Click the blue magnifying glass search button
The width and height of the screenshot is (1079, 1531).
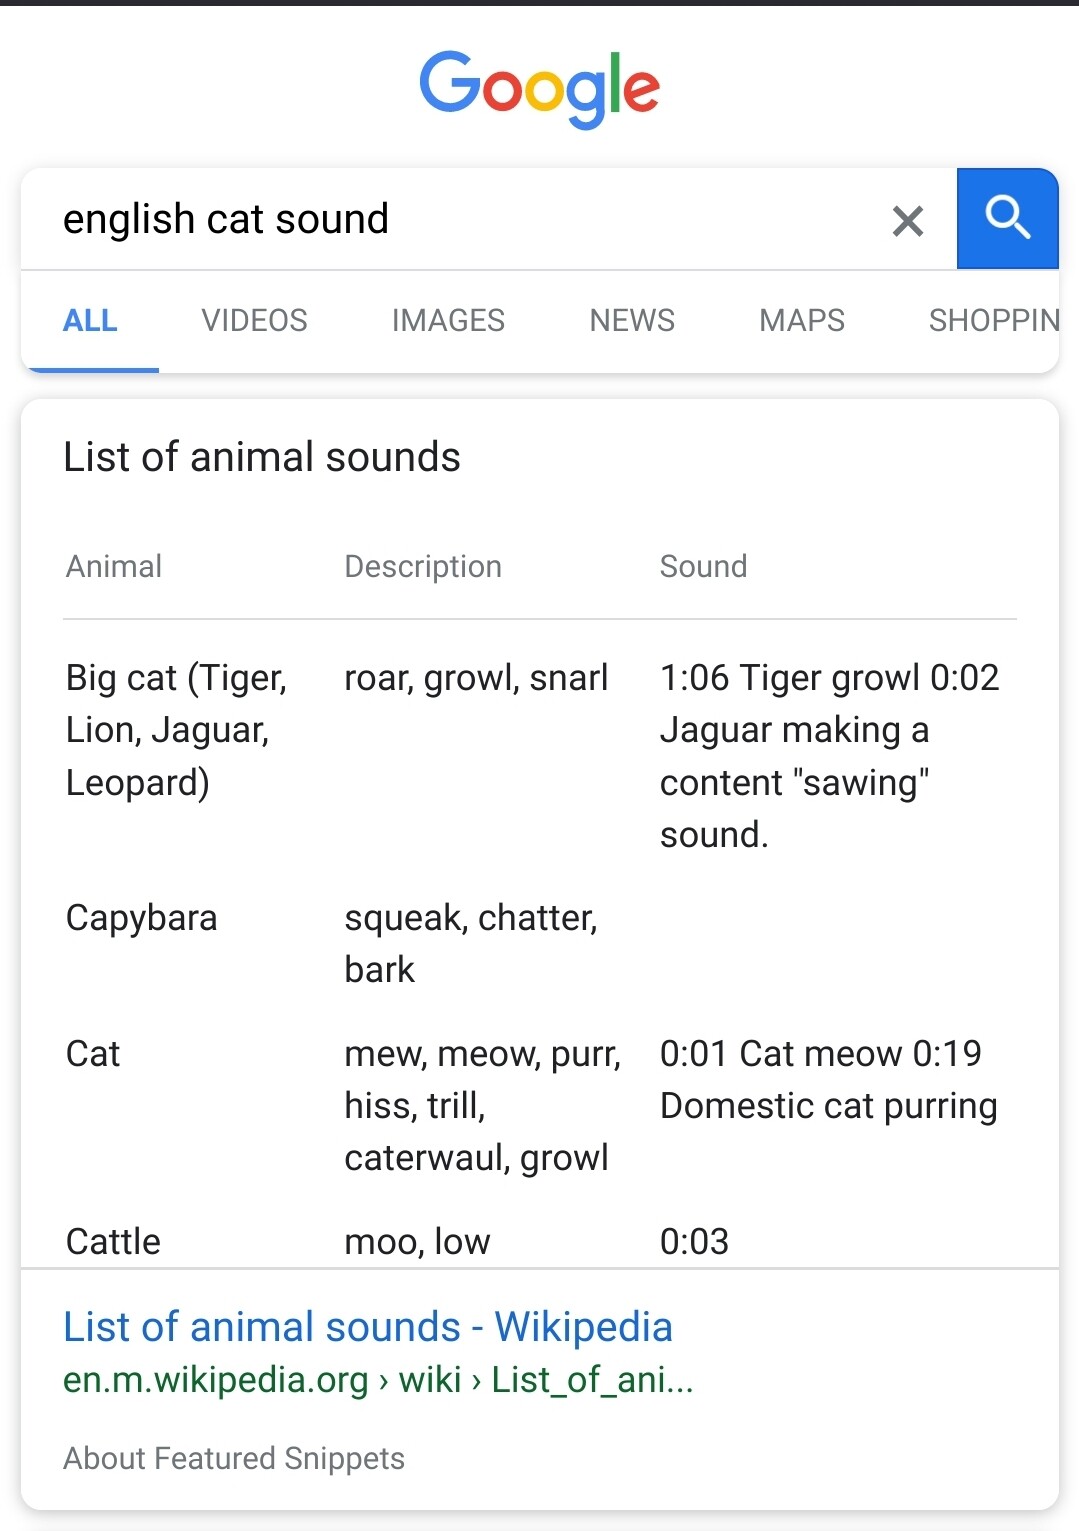tap(1007, 219)
